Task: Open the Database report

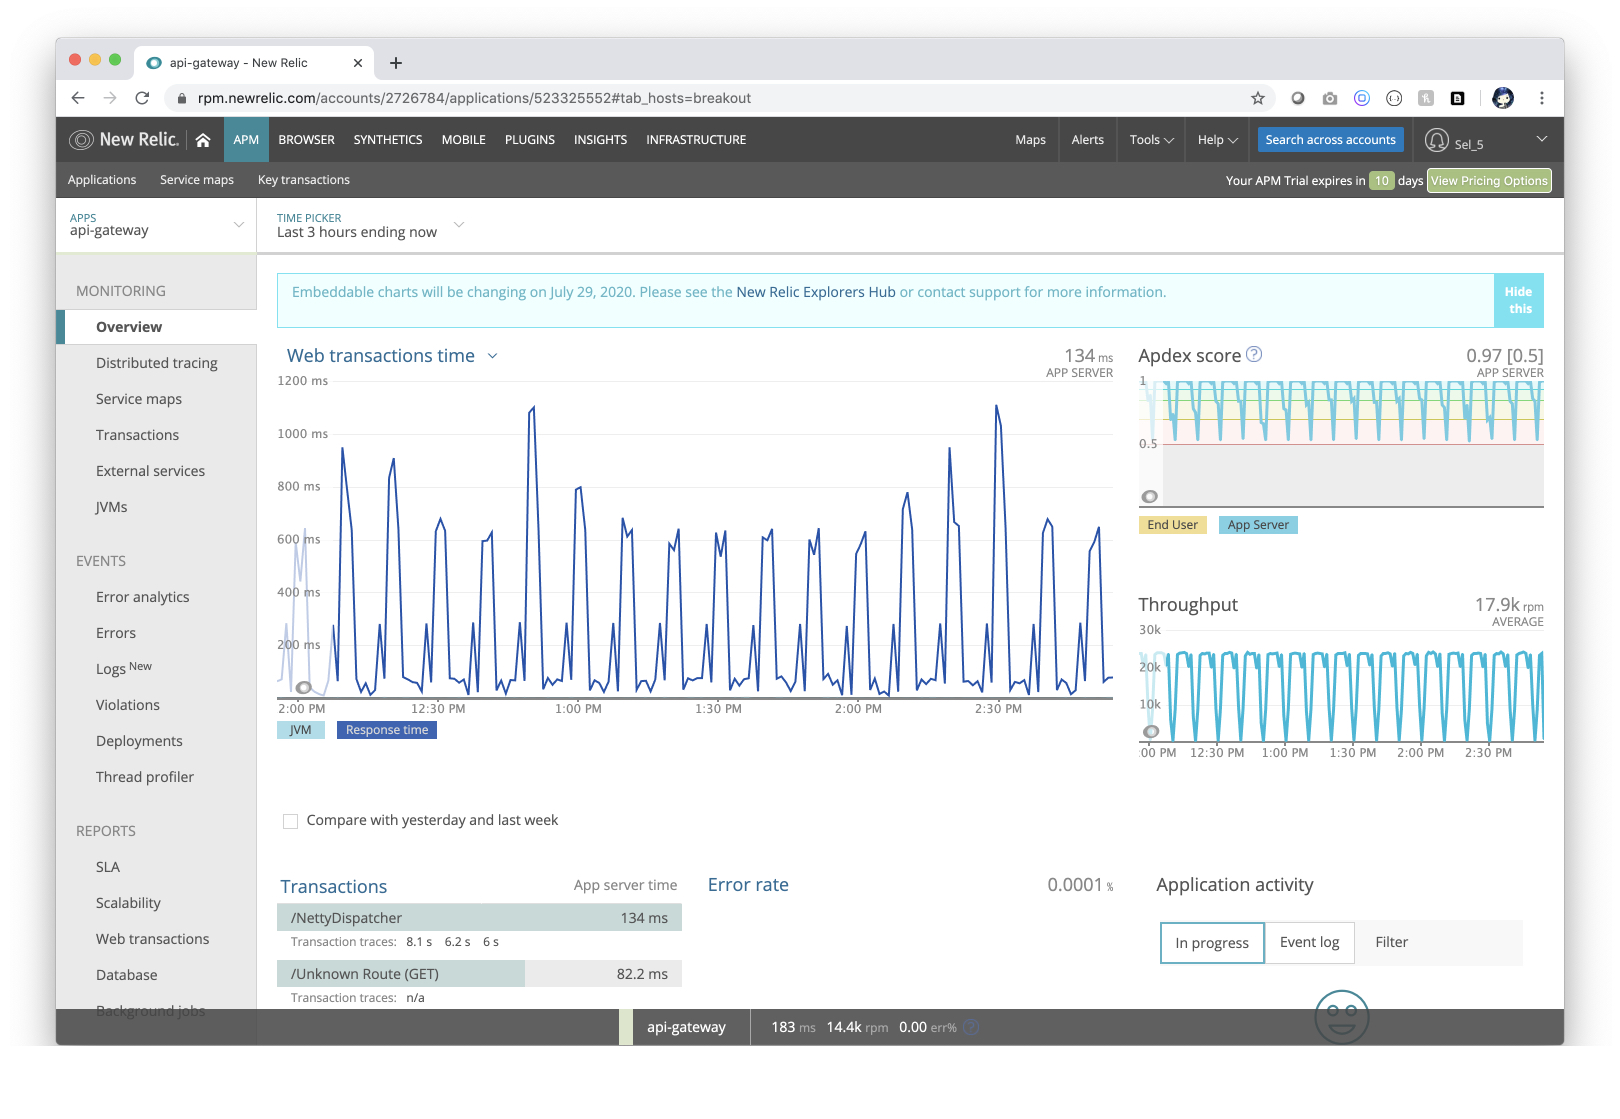Action: 127,975
